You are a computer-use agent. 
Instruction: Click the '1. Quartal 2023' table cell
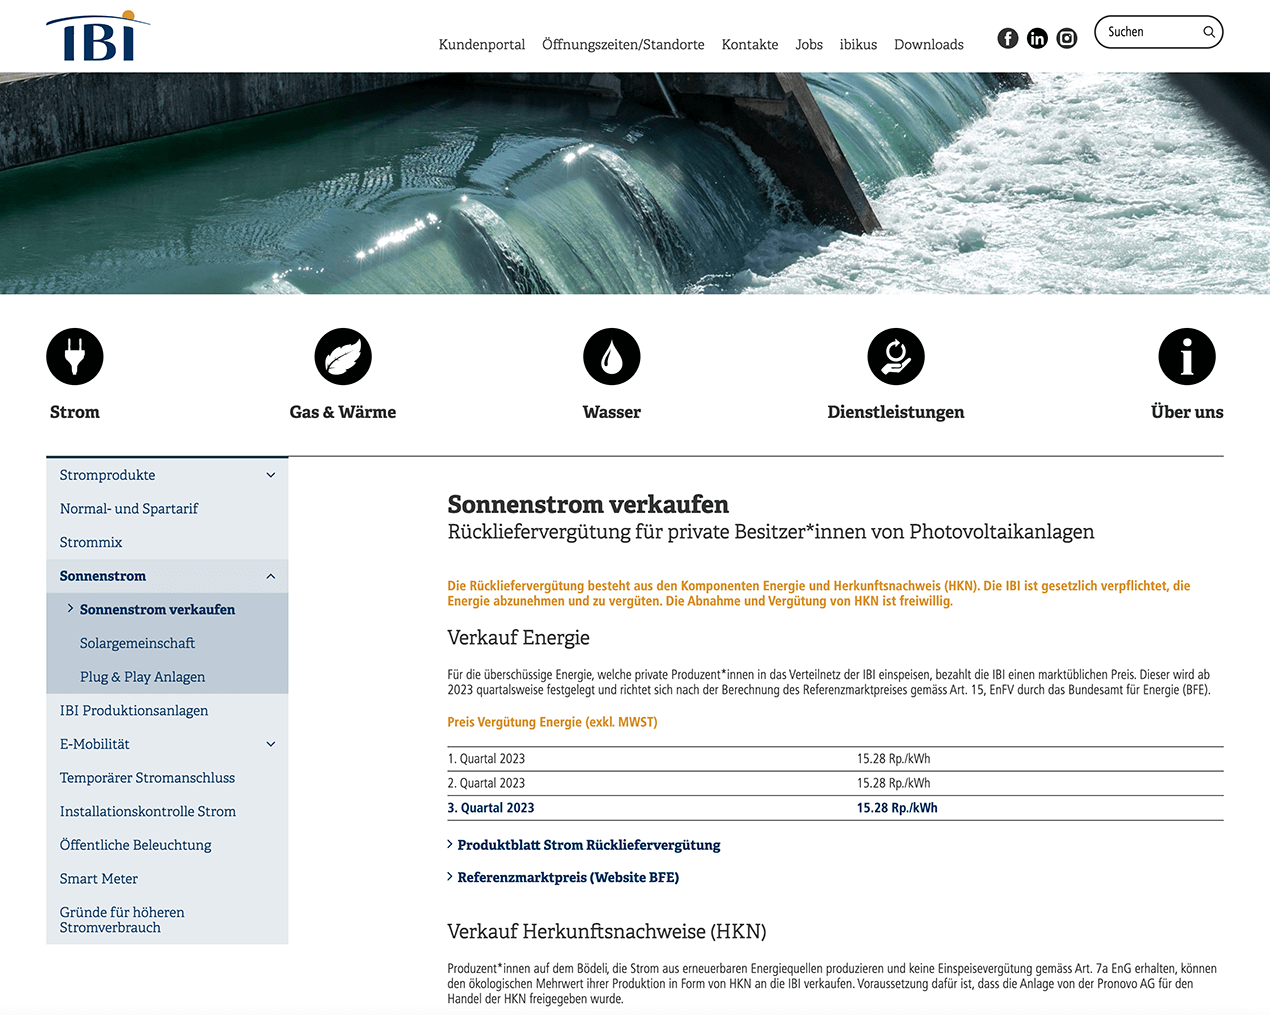[x=486, y=759]
